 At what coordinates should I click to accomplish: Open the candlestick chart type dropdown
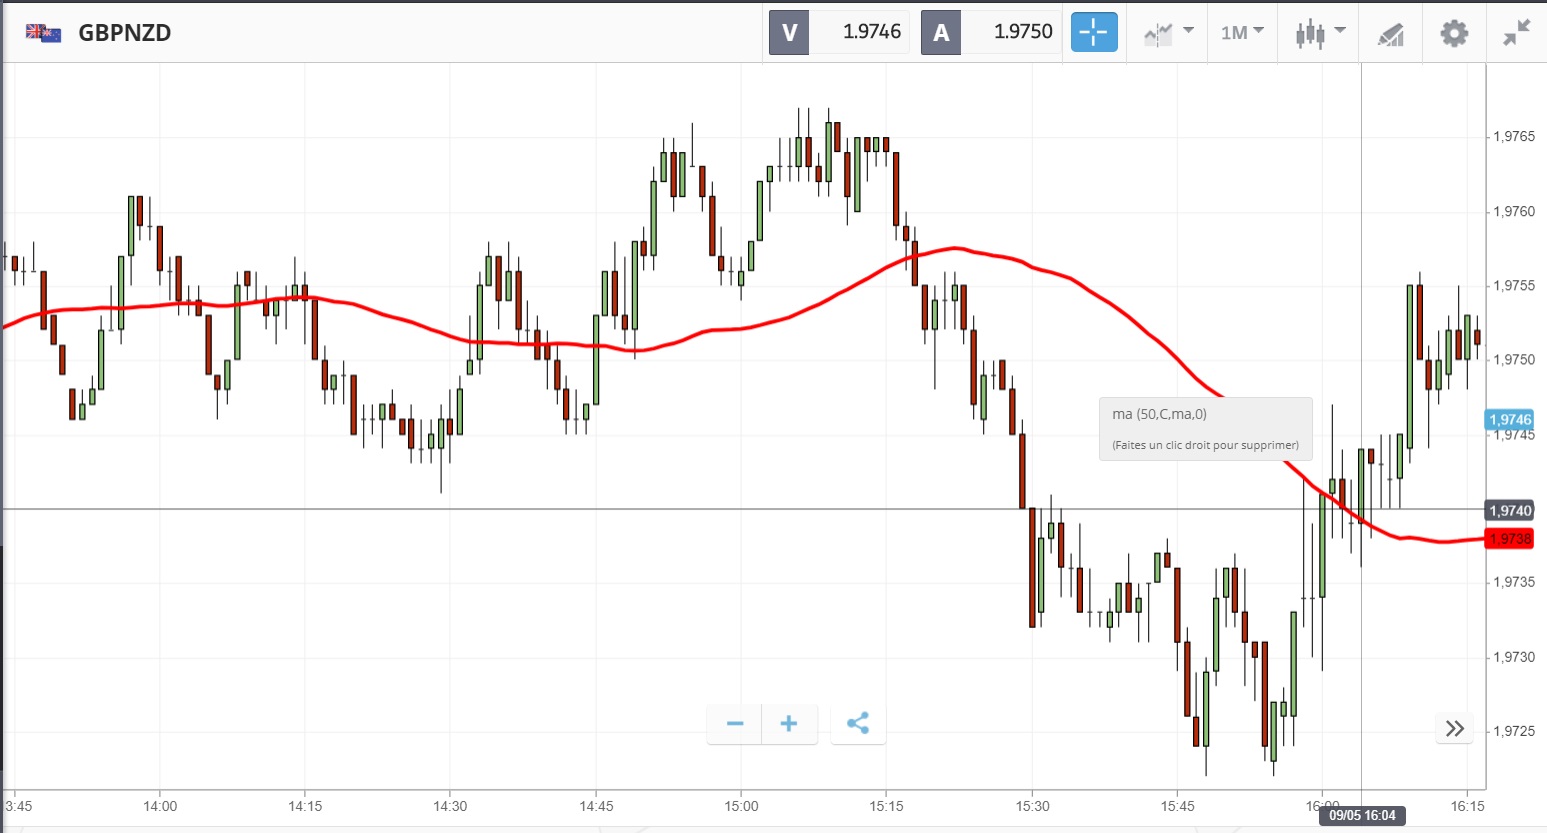(1320, 33)
